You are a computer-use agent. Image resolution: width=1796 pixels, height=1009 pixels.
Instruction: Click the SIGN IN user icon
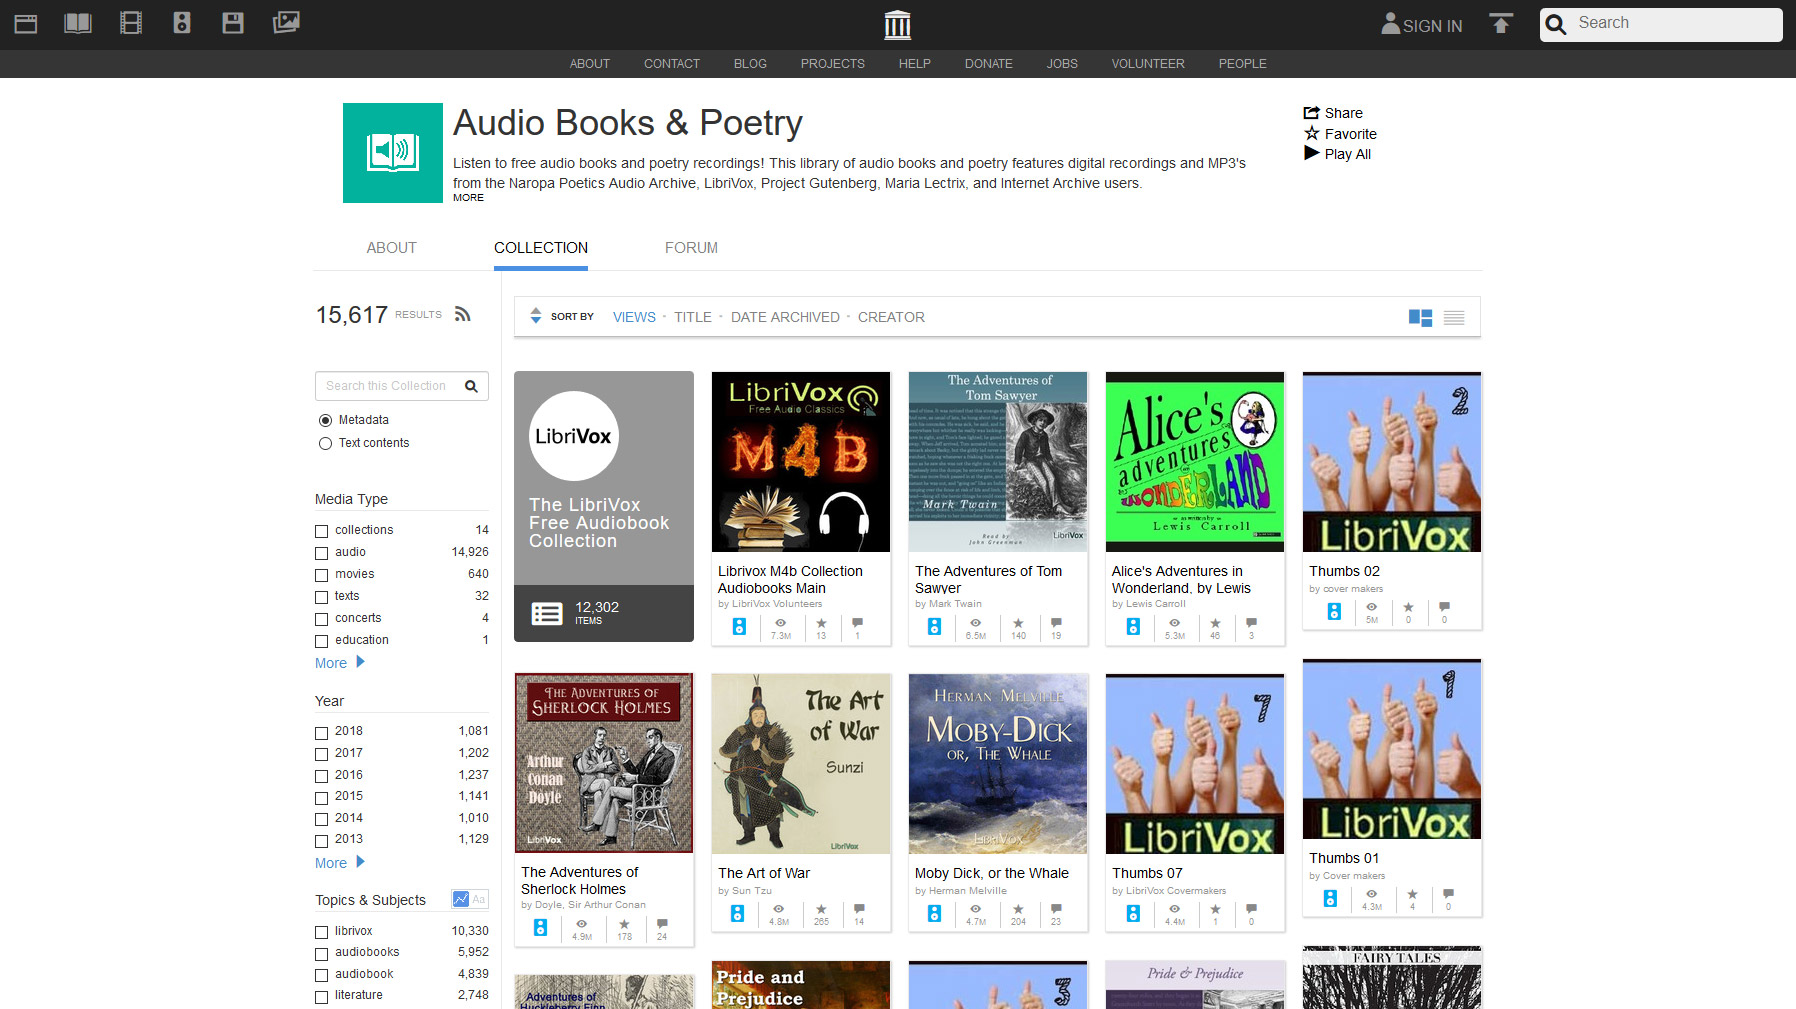click(x=1390, y=23)
